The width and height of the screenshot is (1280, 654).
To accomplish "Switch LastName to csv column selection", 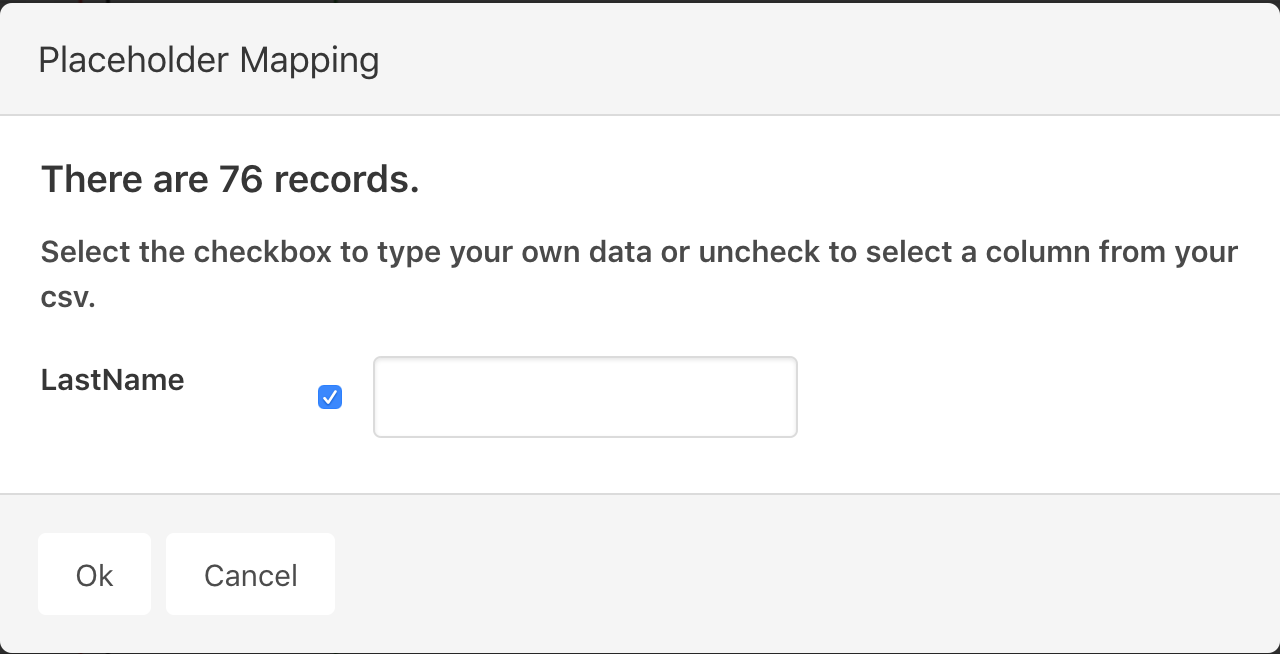I will [330, 397].
